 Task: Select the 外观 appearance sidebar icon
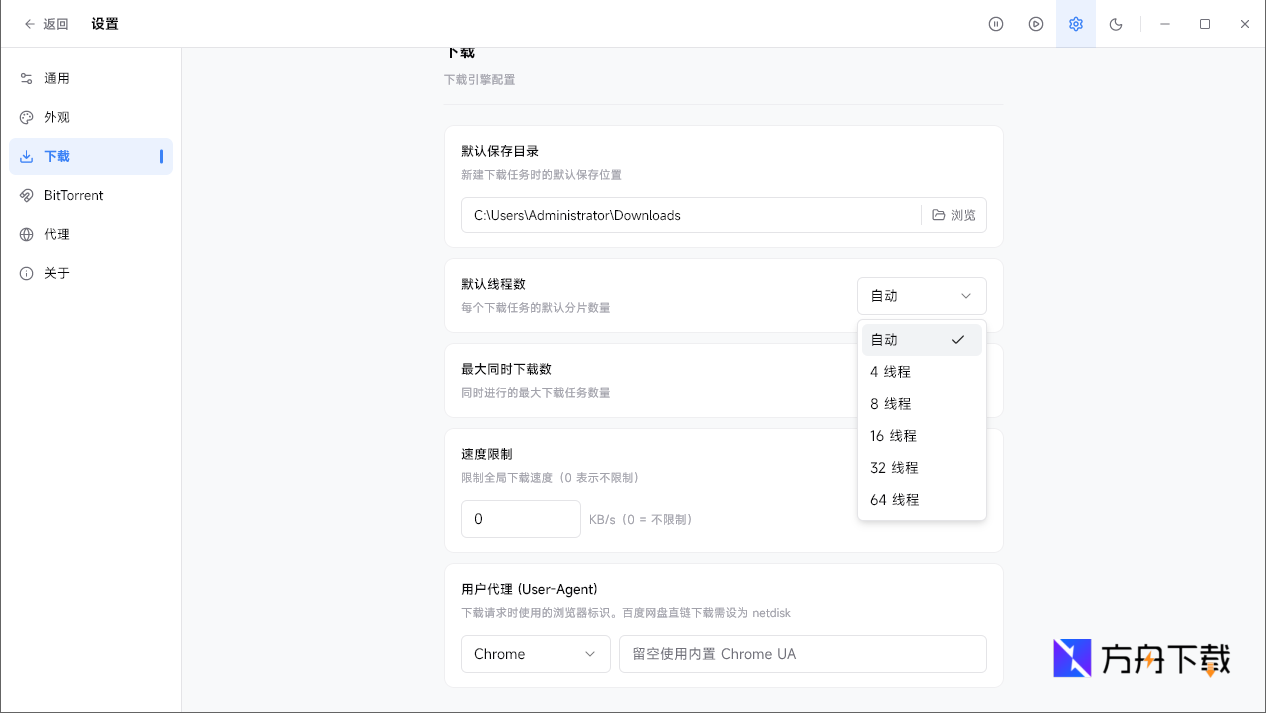tap(24, 117)
